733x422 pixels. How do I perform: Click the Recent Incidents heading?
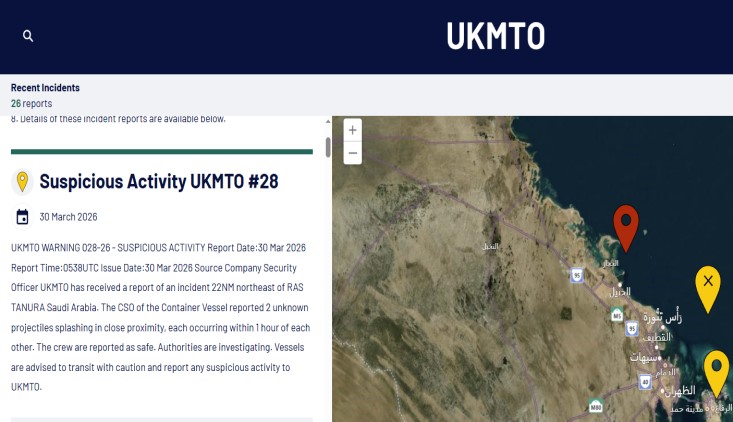click(x=45, y=88)
